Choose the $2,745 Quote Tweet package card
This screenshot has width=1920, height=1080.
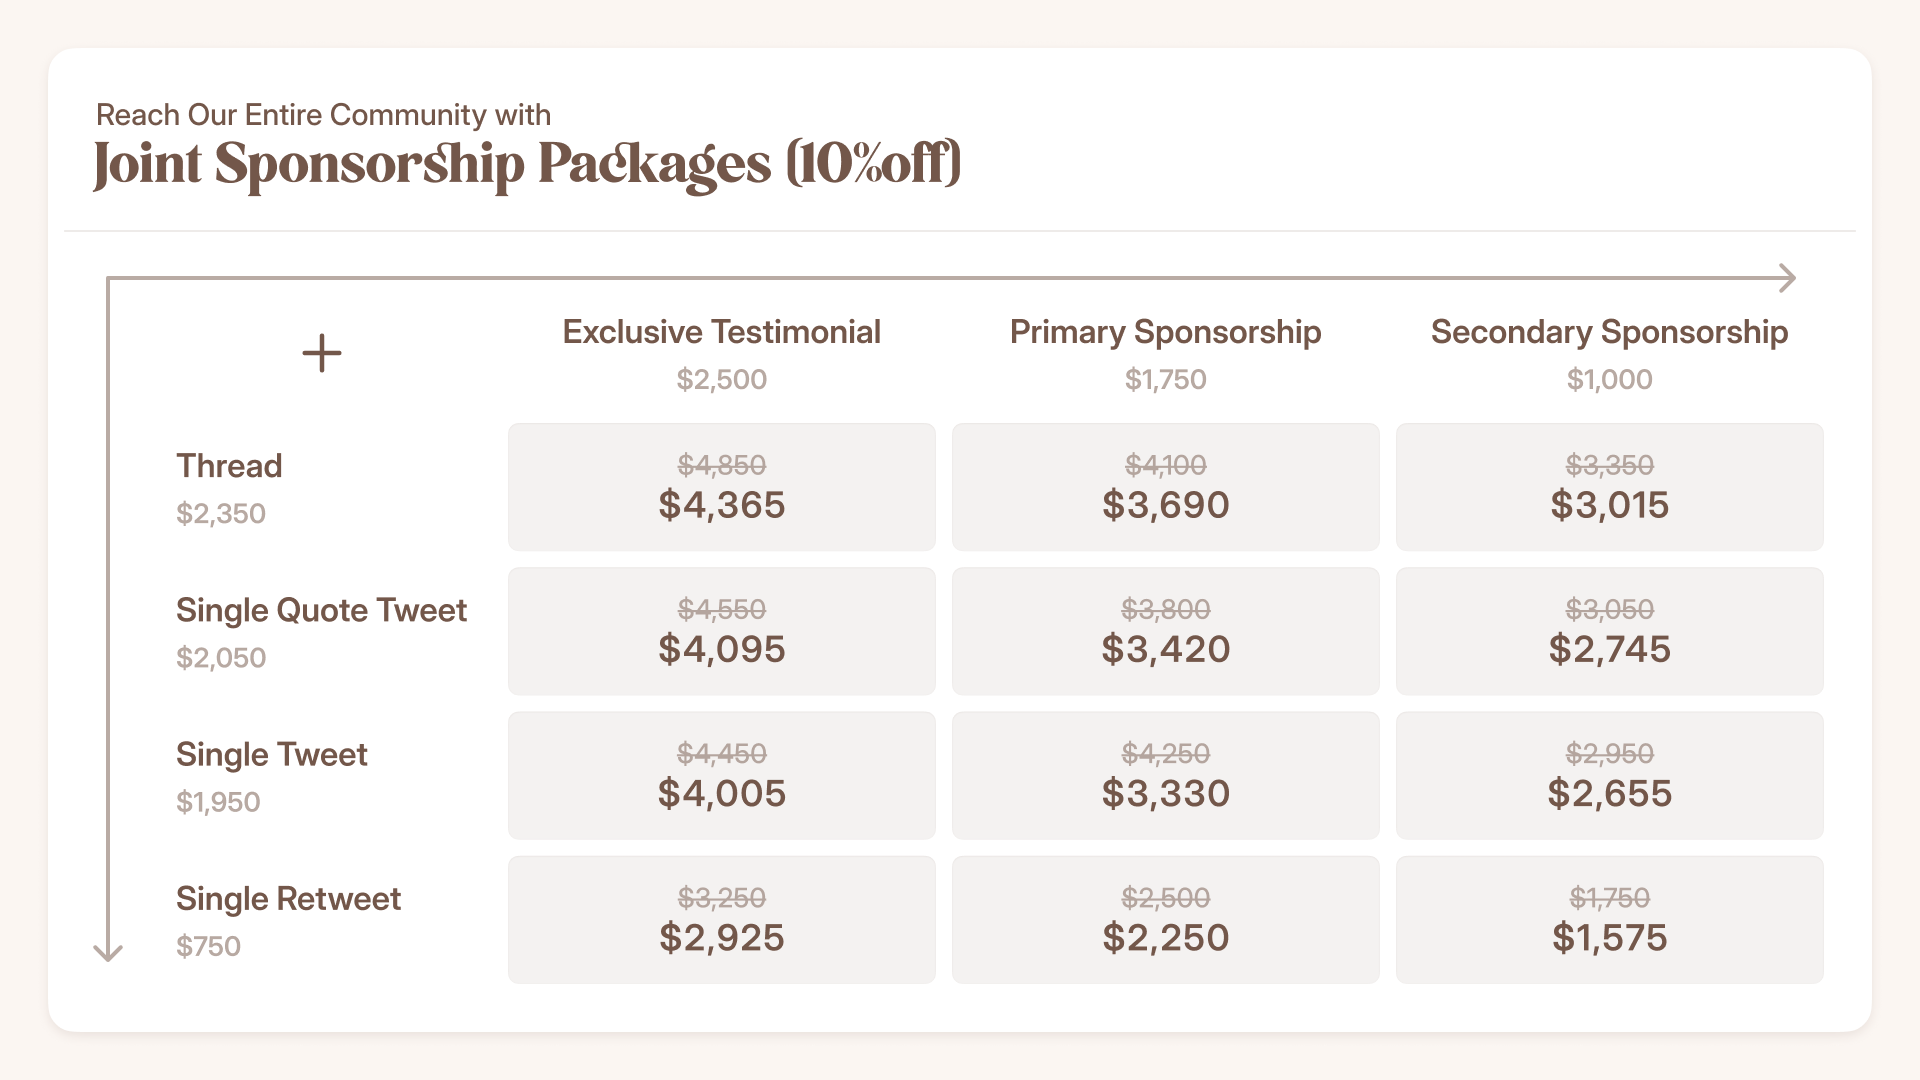[1609, 631]
